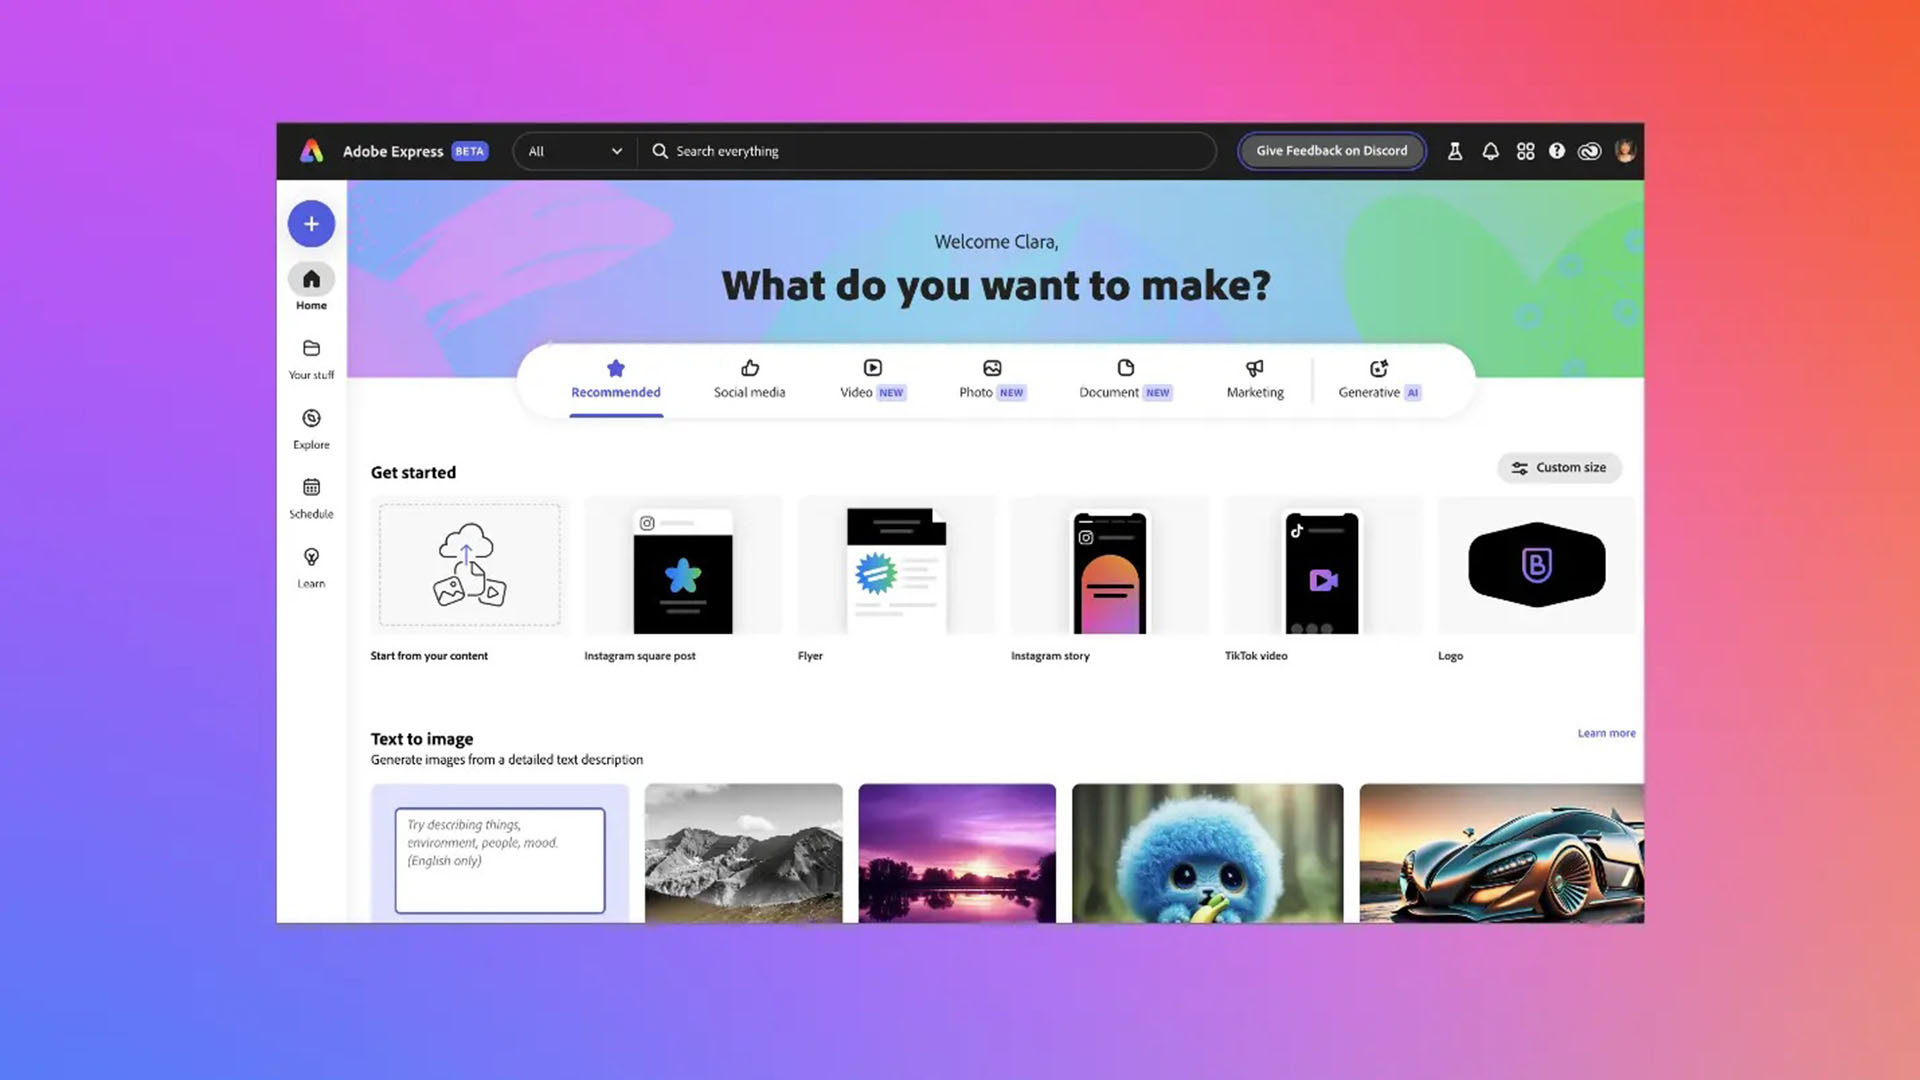Open Your Stuff panel
Image resolution: width=1920 pixels, height=1080 pixels.
311,356
